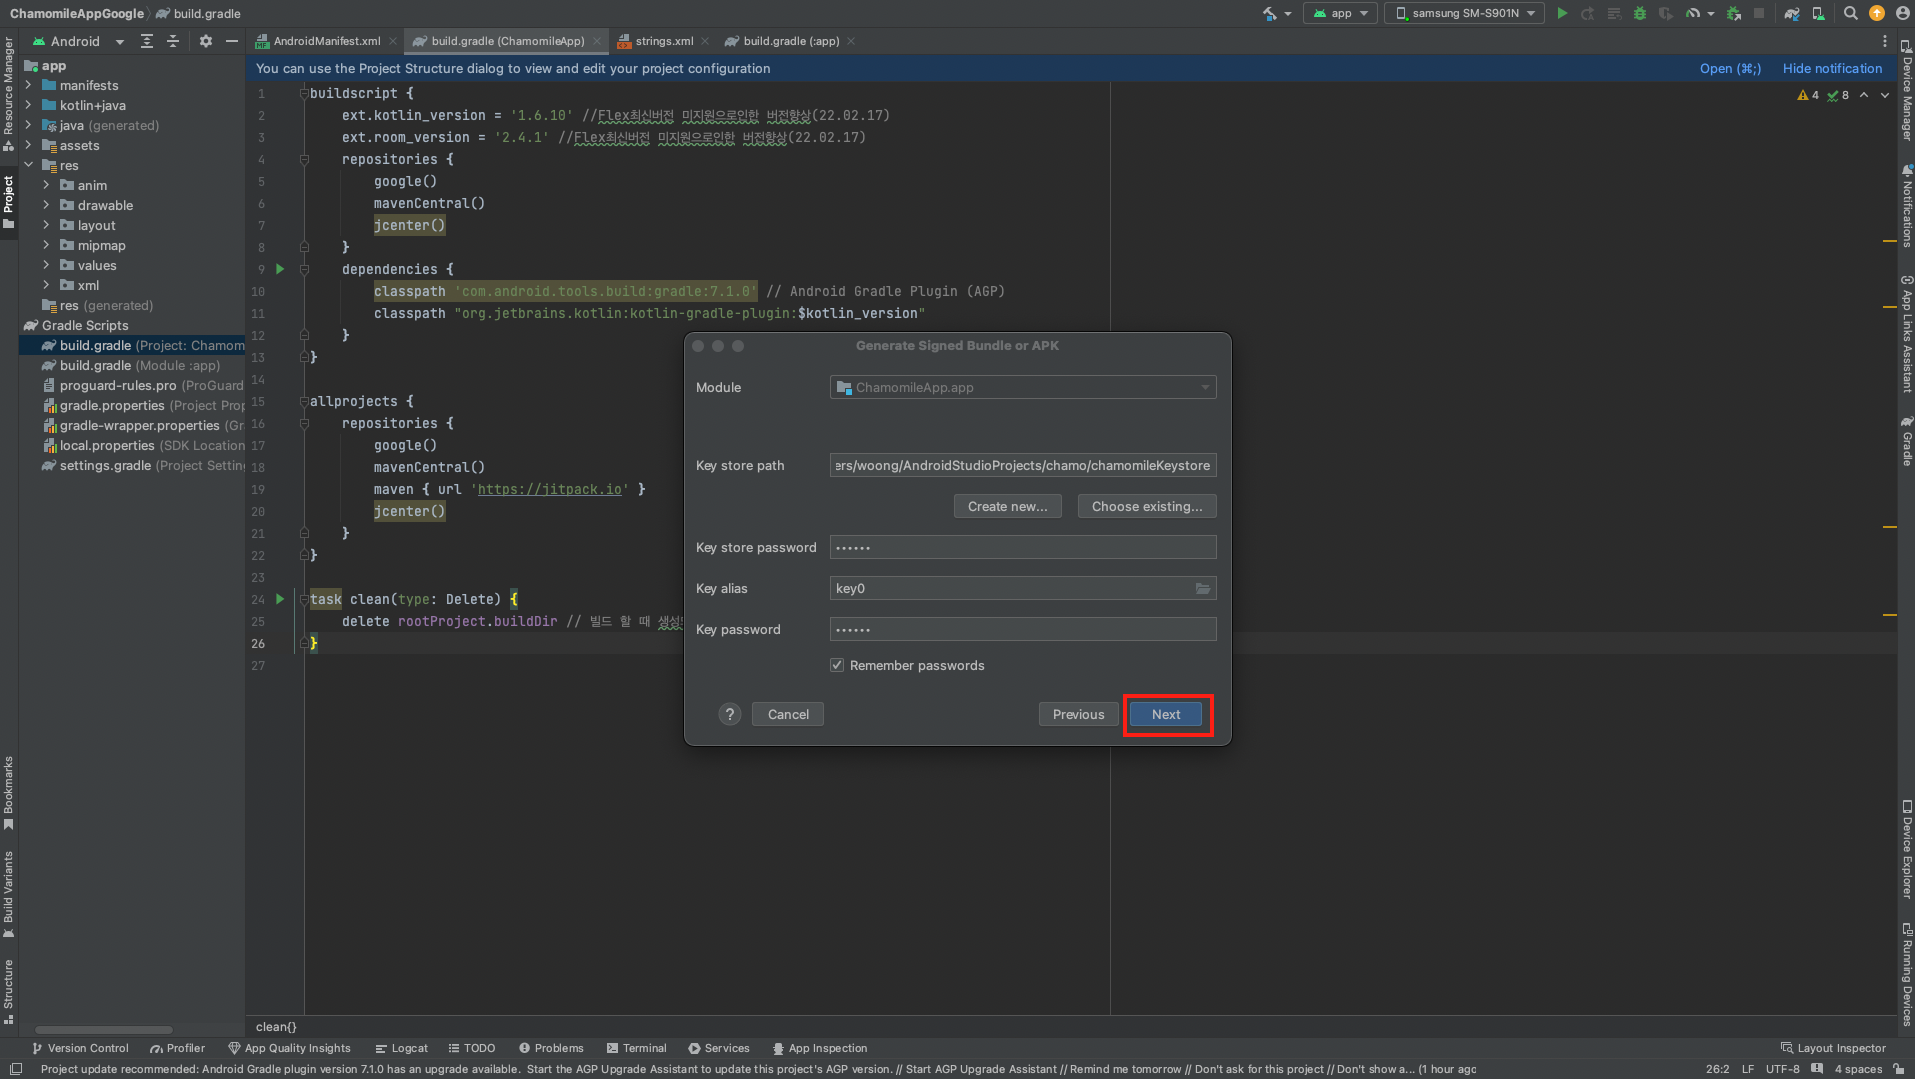1915x1079 pixels.
Task: Open the Logcat tool window tab
Action: [402, 1048]
